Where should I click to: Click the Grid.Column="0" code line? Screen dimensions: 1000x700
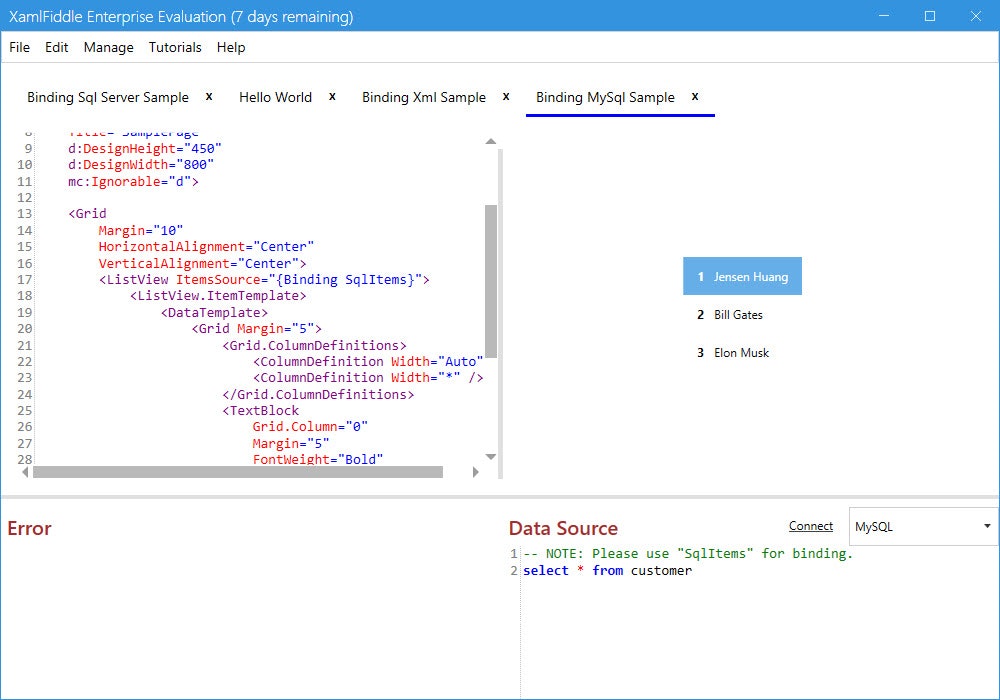tap(310, 427)
